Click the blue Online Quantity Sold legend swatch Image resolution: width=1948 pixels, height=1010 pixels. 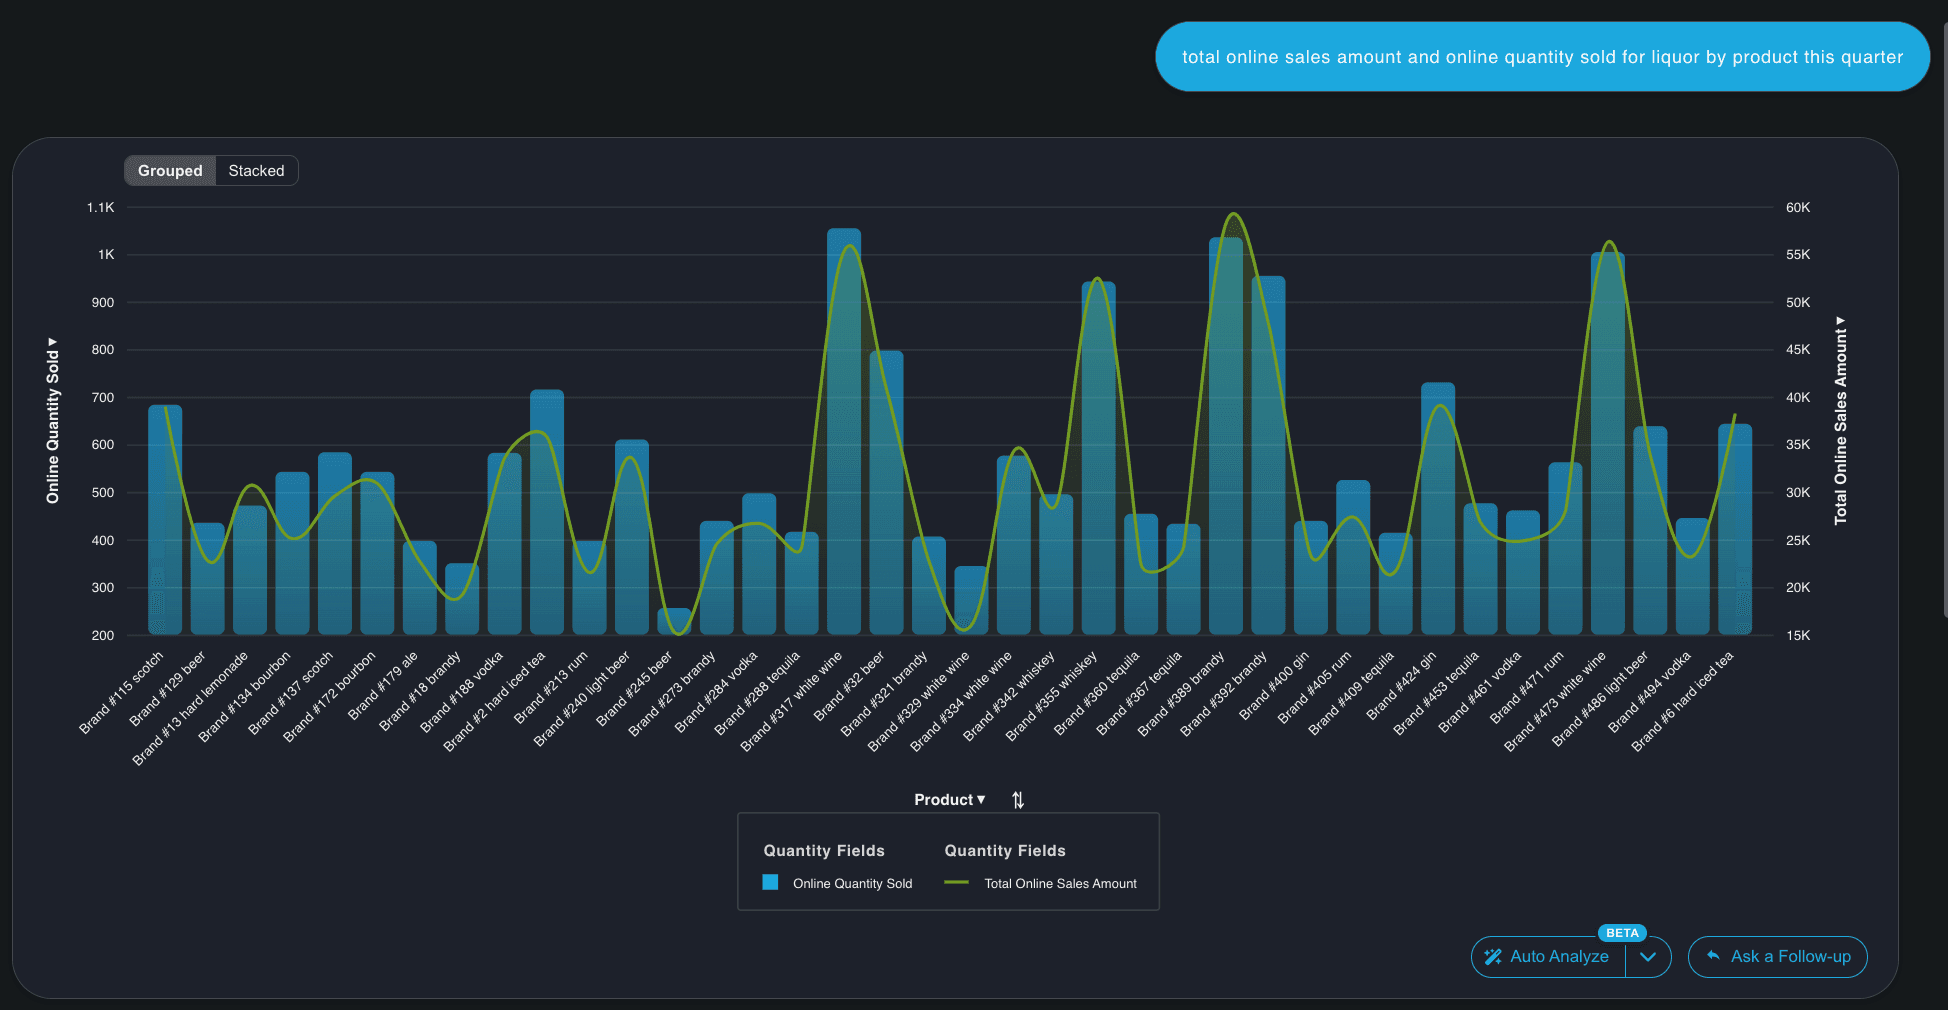click(770, 883)
